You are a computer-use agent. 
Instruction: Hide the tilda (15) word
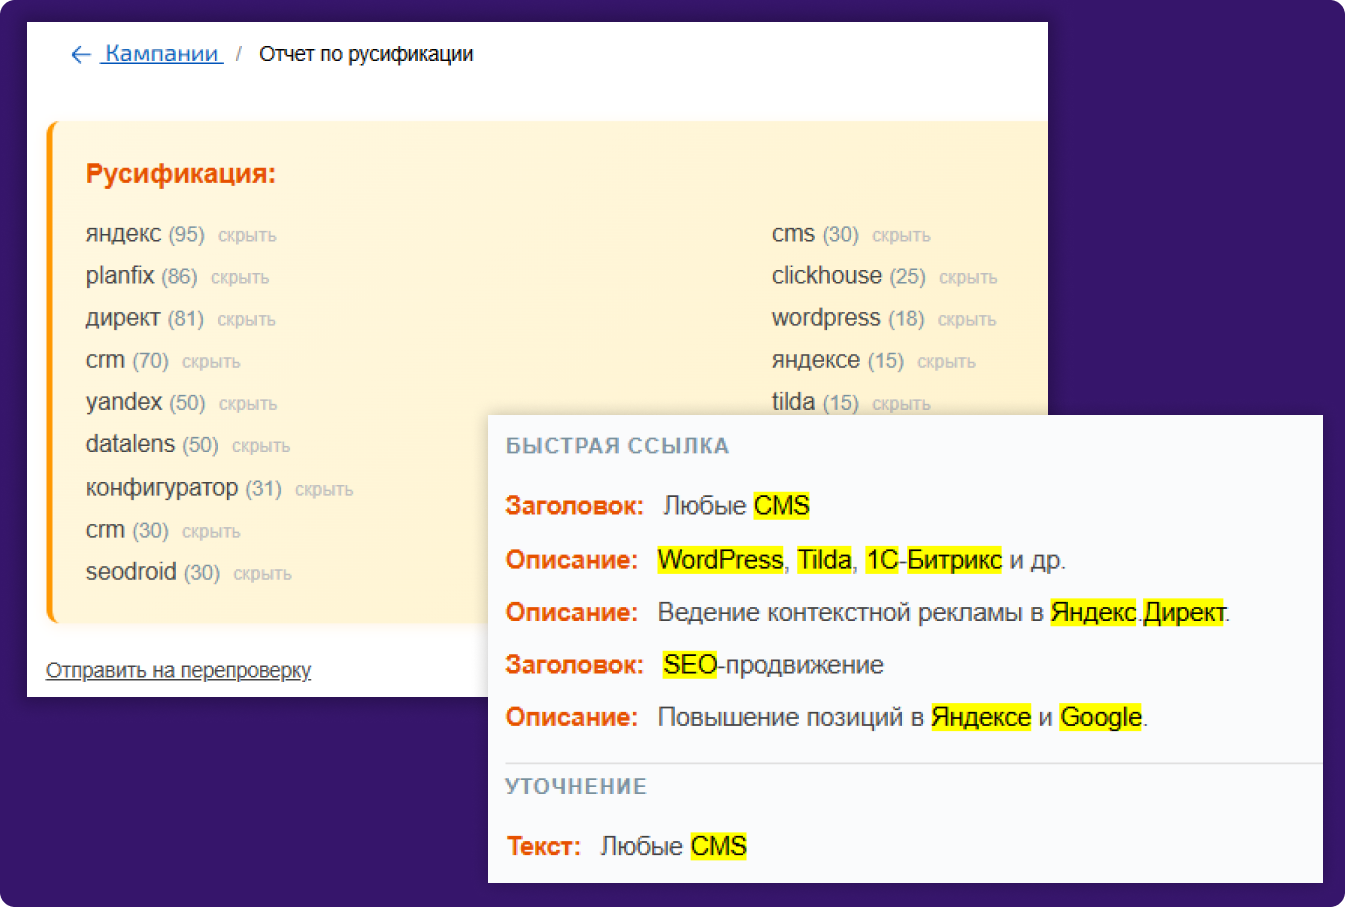[901, 404]
